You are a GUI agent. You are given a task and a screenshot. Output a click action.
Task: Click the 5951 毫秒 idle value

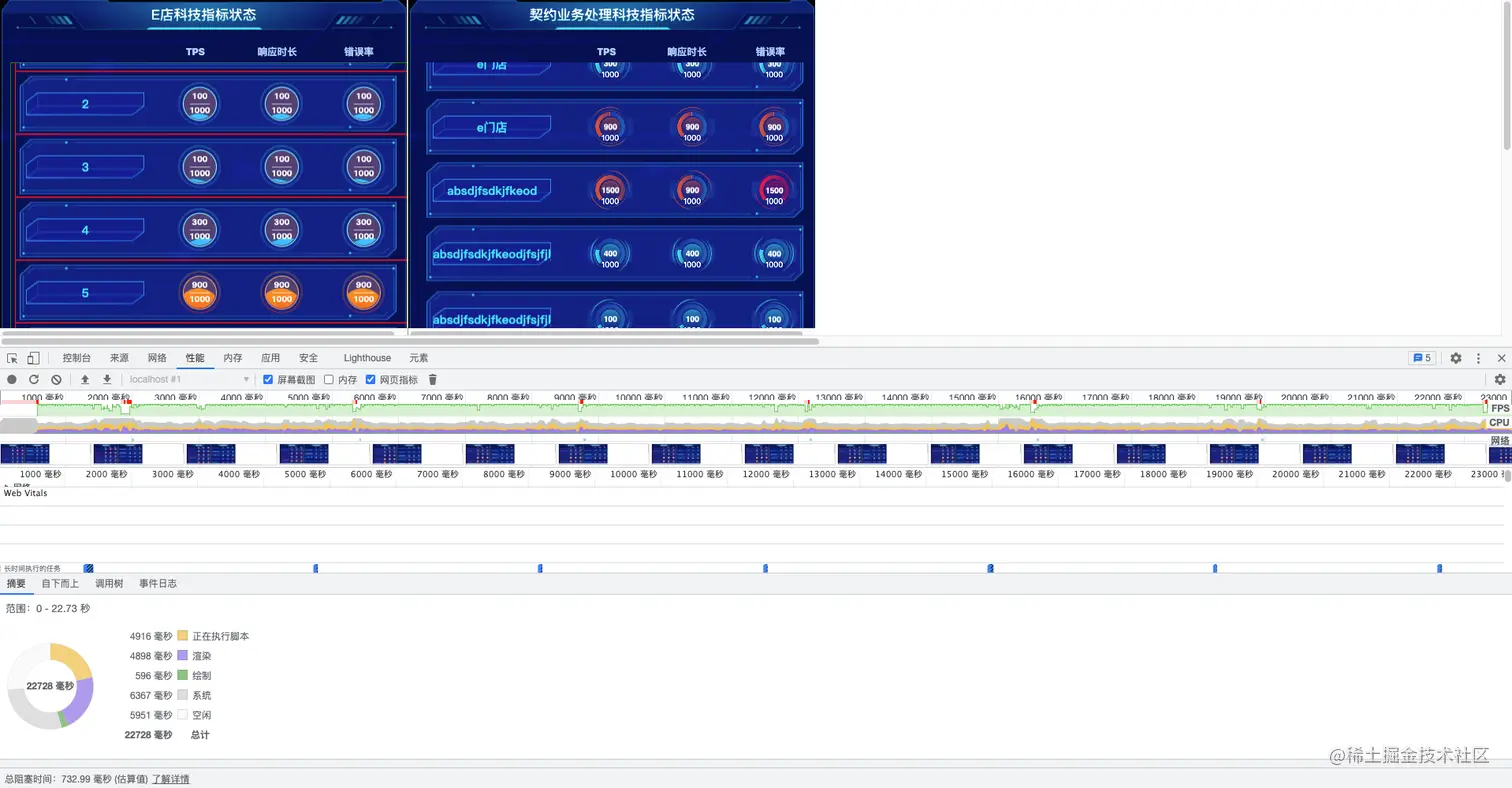tap(151, 715)
